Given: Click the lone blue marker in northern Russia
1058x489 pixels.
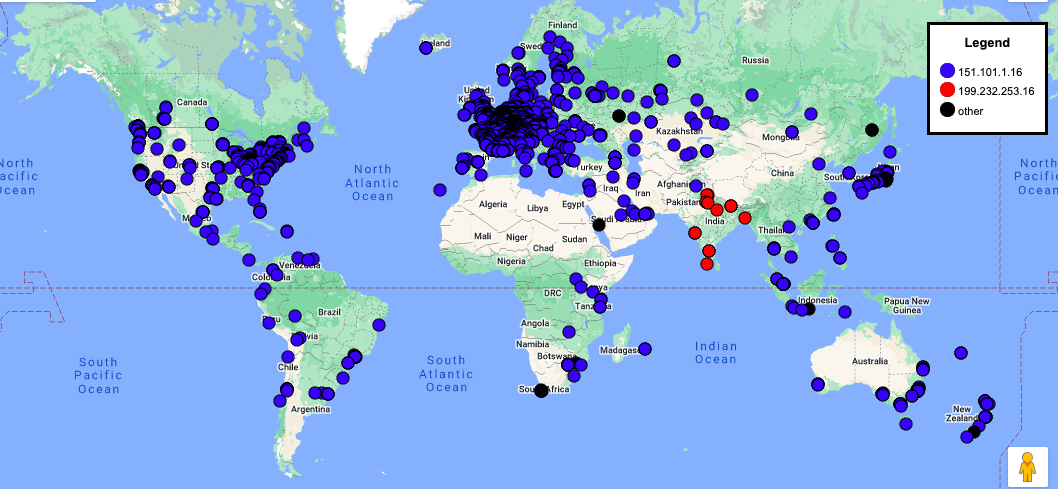Looking at the screenshot, I should 673,61.
